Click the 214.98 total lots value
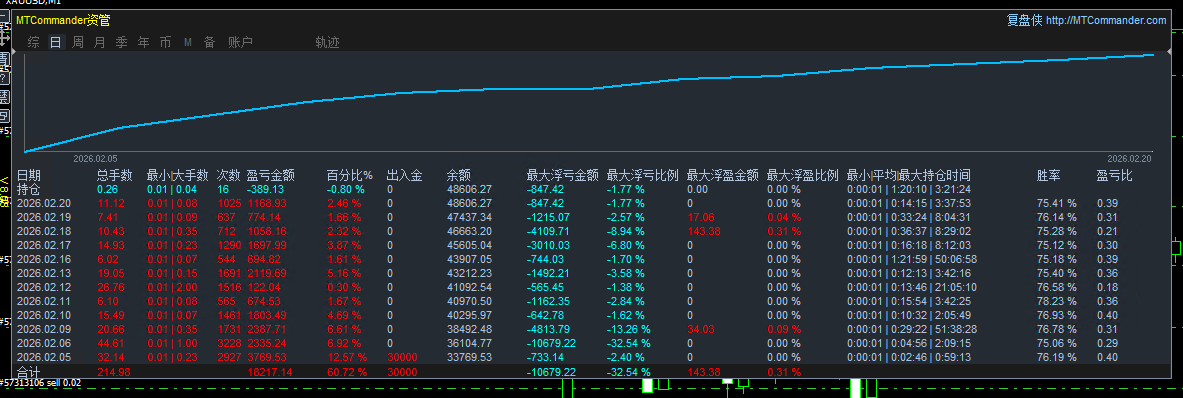 pos(113,372)
